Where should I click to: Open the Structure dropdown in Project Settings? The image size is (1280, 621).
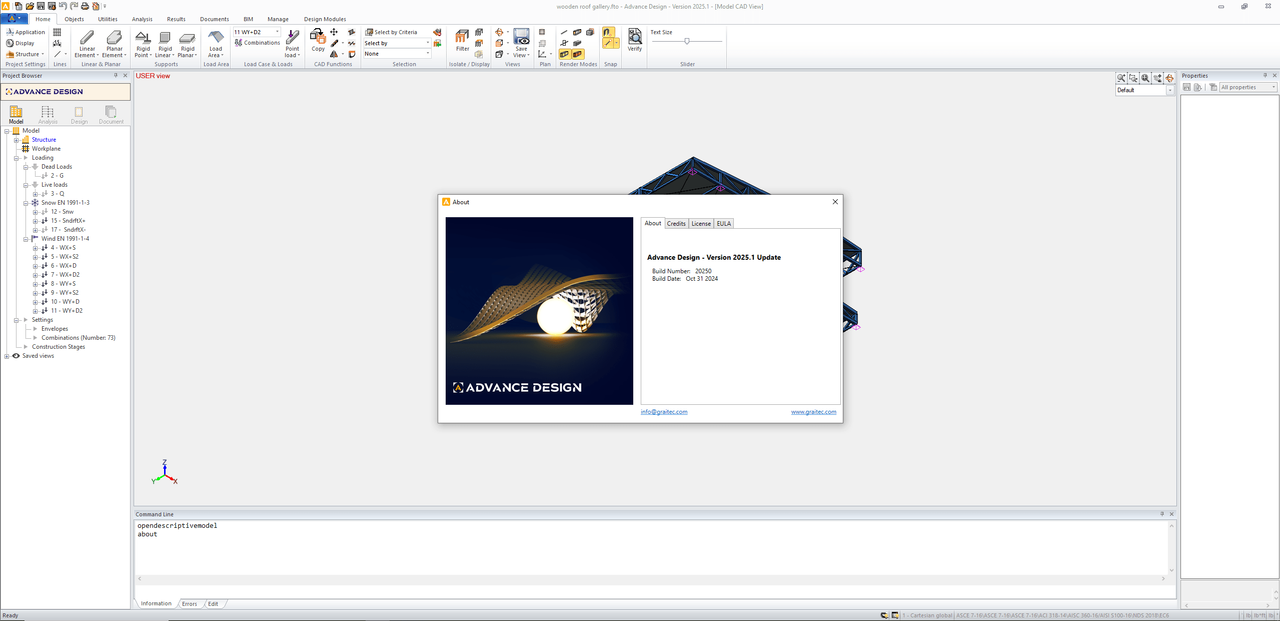point(25,54)
